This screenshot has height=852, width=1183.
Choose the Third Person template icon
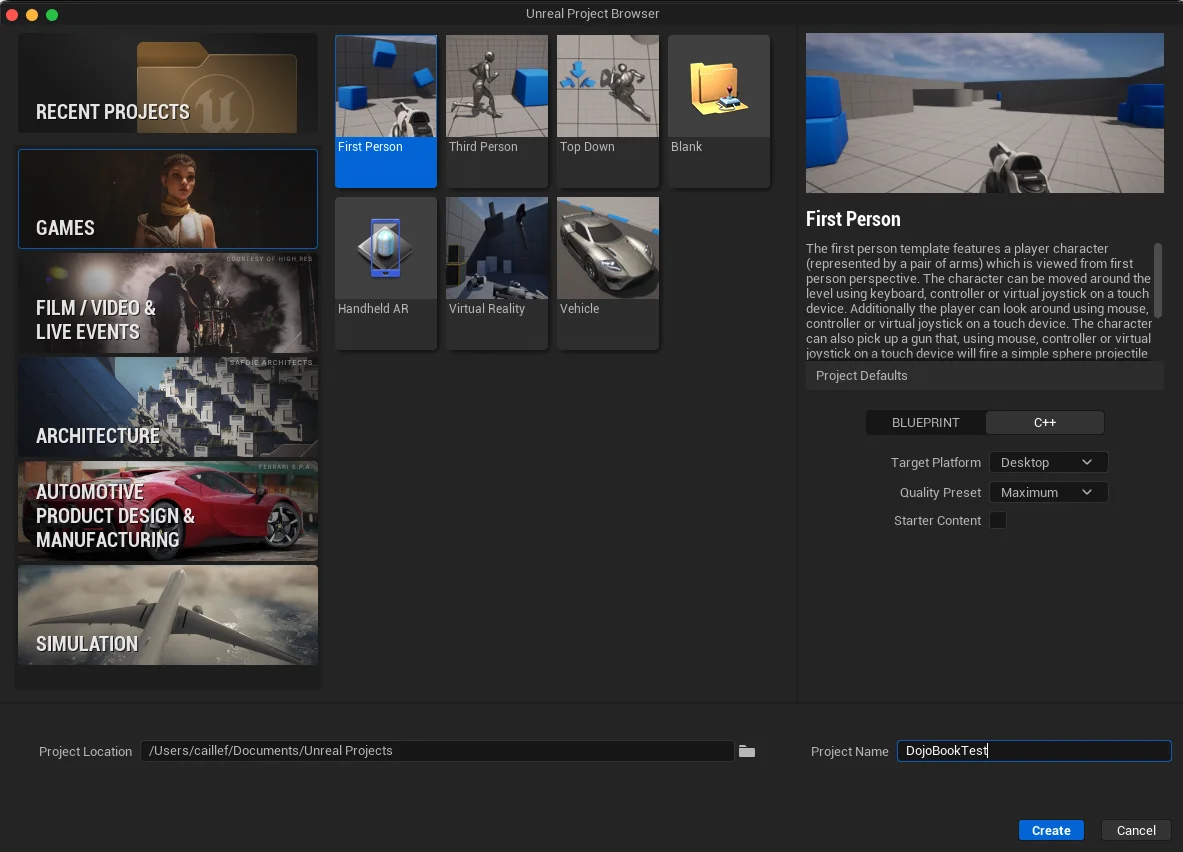[497, 87]
